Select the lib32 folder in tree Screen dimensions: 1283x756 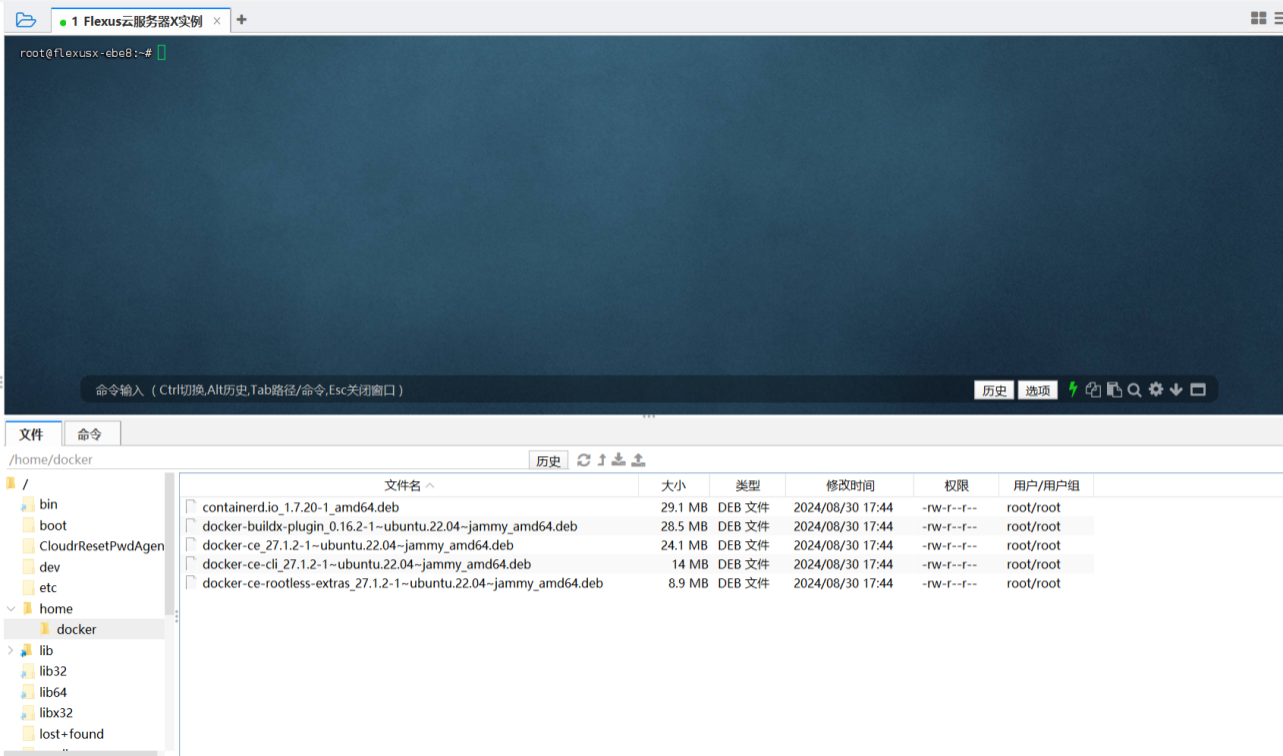coord(53,671)
